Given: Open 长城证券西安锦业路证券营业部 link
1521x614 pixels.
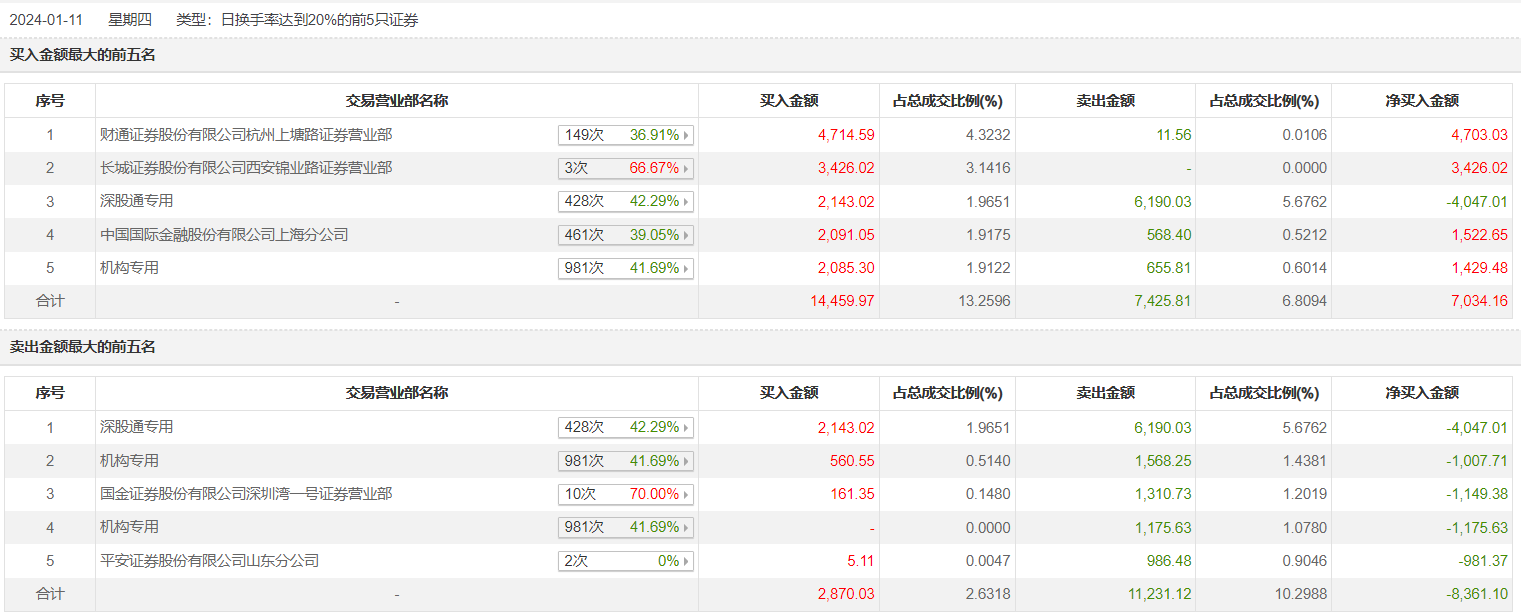Looking at the screenshot, I should pyautogui.click(x=246, y=168).
